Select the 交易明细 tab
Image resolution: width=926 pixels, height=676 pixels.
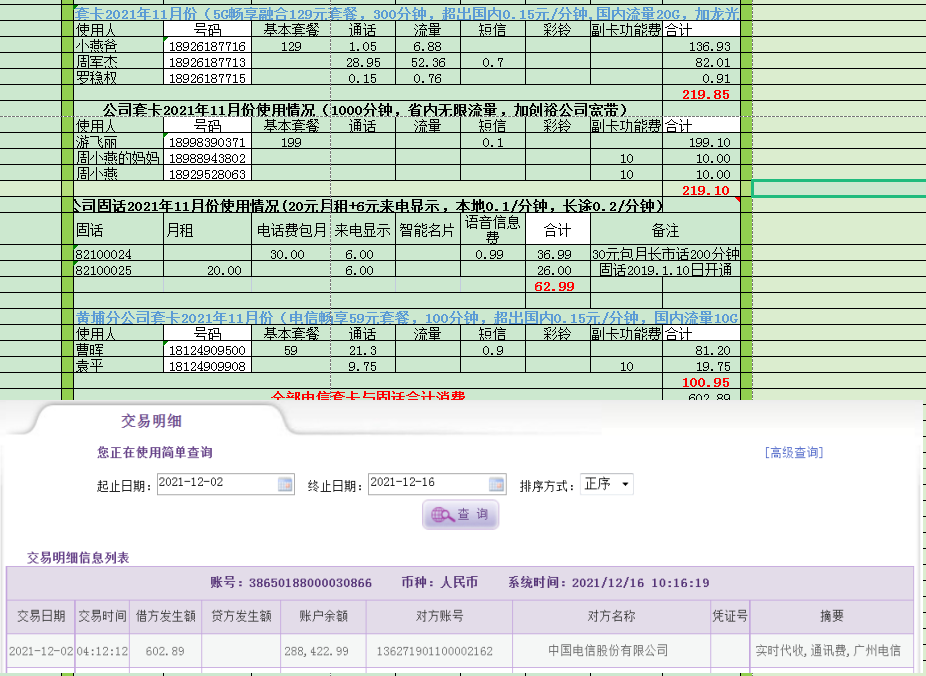coord(151,421)
